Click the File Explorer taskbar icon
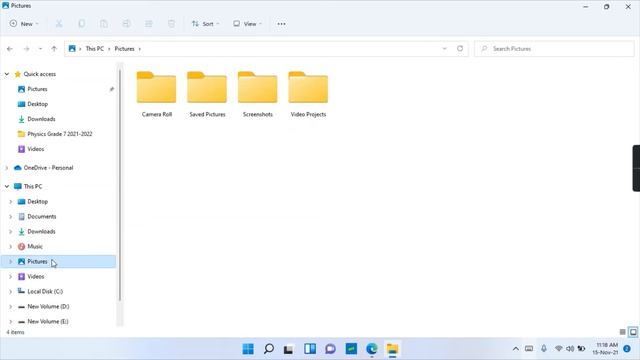This screenshot has height=360, width=640. tap(392, 349)
